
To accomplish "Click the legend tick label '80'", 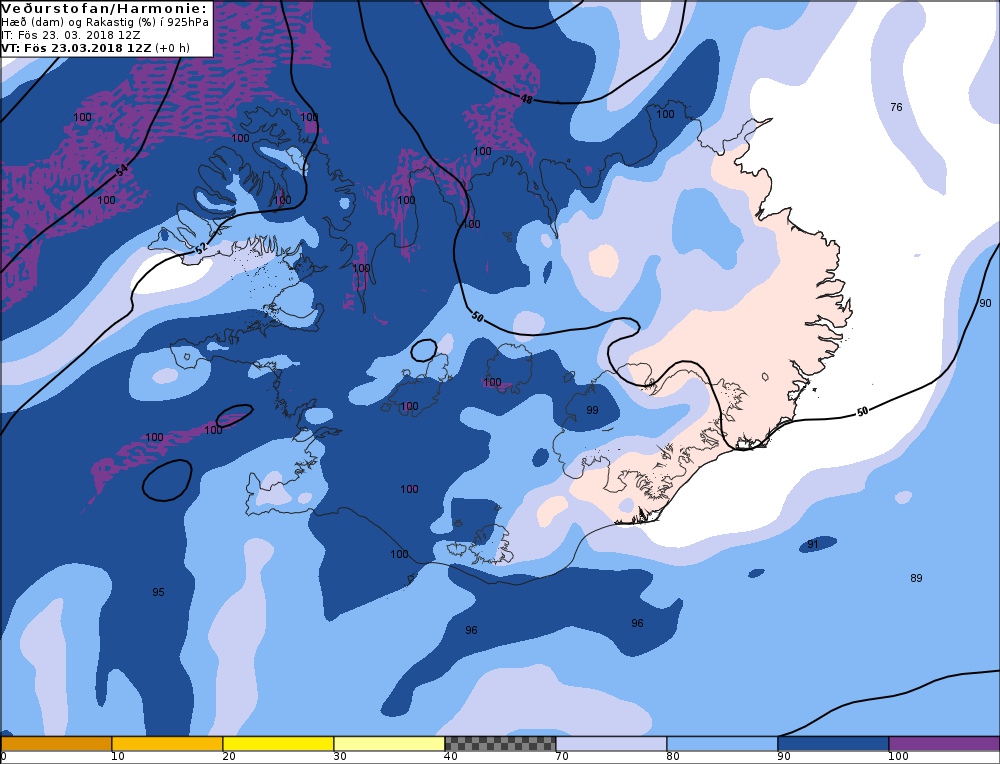I will [x=672, y=757].
